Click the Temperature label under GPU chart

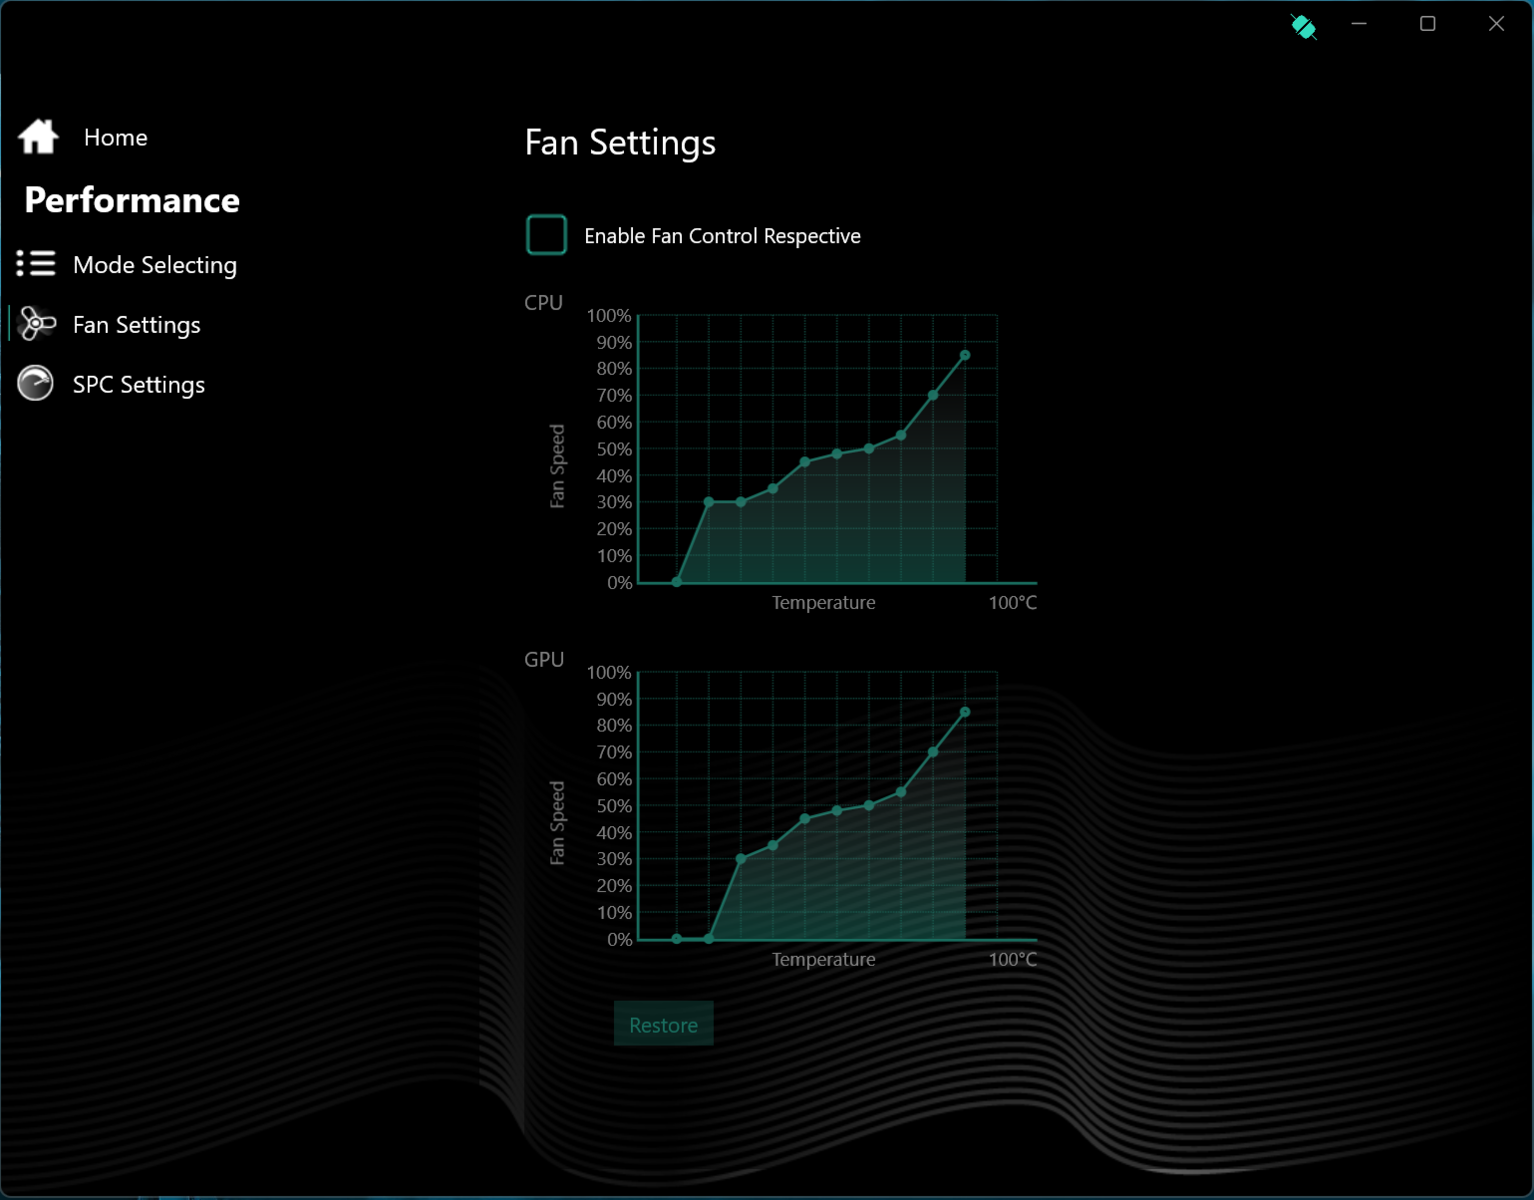click(x=824, y=959)
